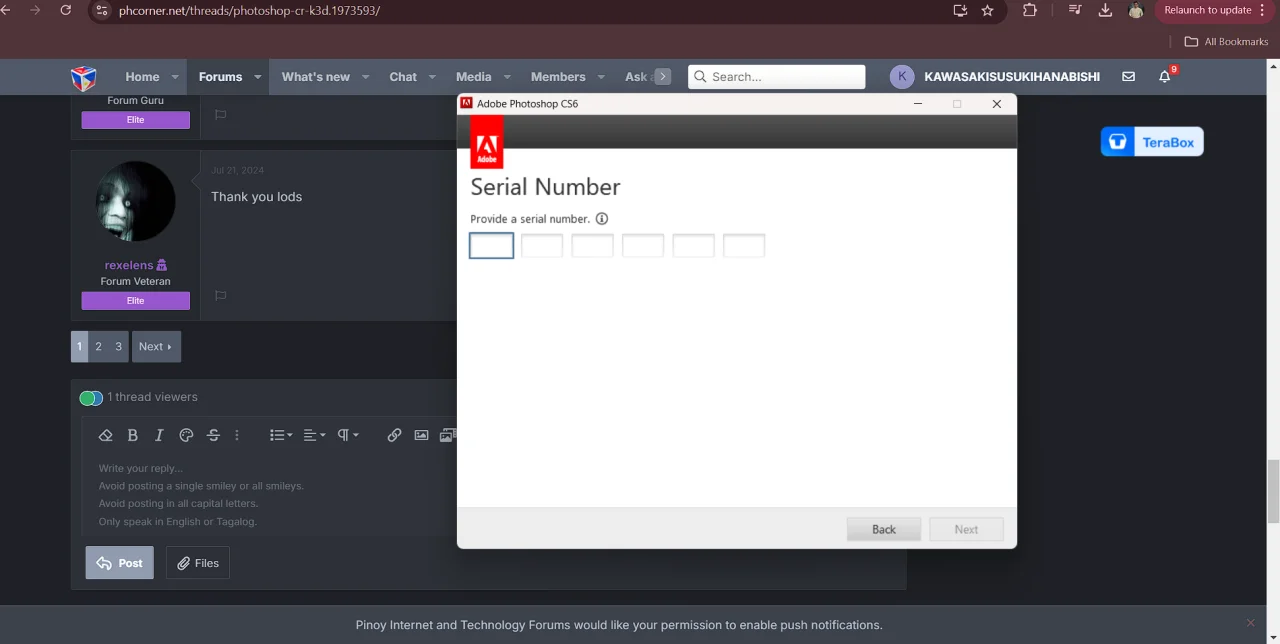This screenshot has height=644, width=1280.
Task: View site information icon in address bar
Action: [x=101, y=10]
